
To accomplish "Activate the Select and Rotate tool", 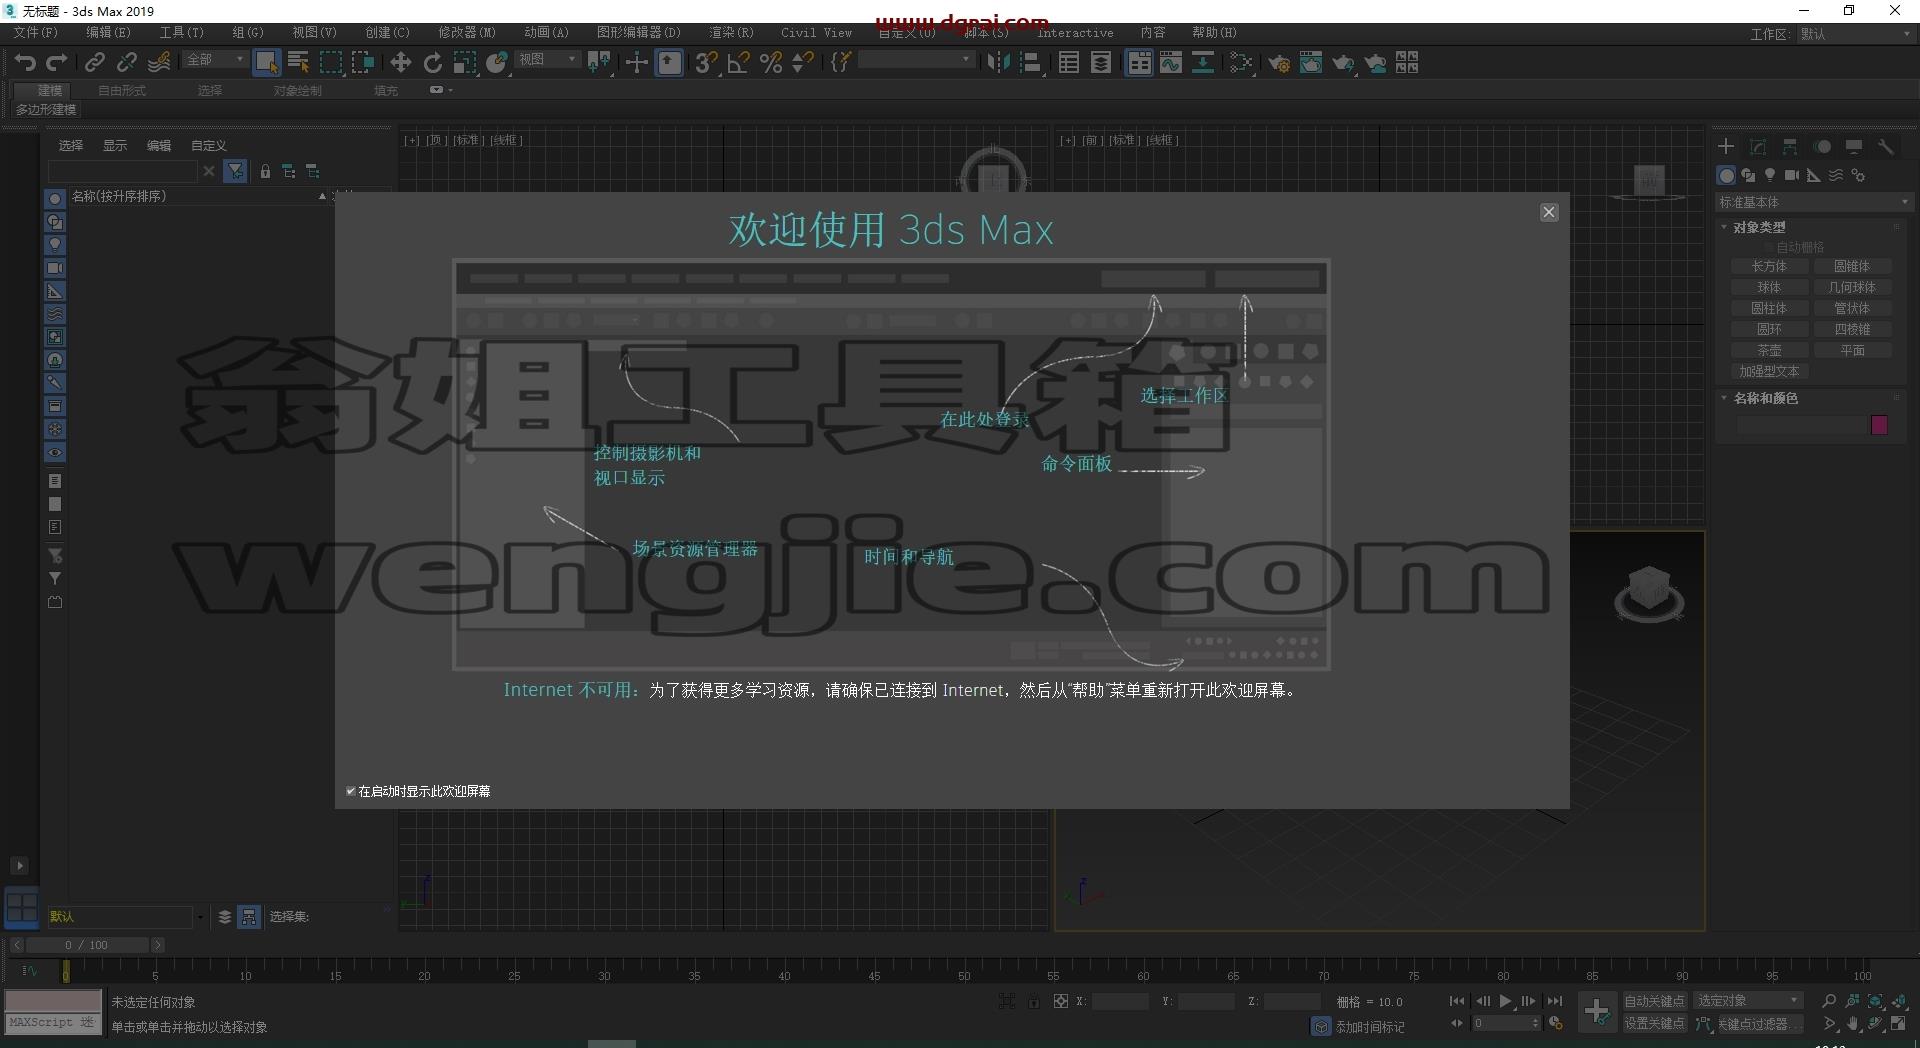I will 432,63.
